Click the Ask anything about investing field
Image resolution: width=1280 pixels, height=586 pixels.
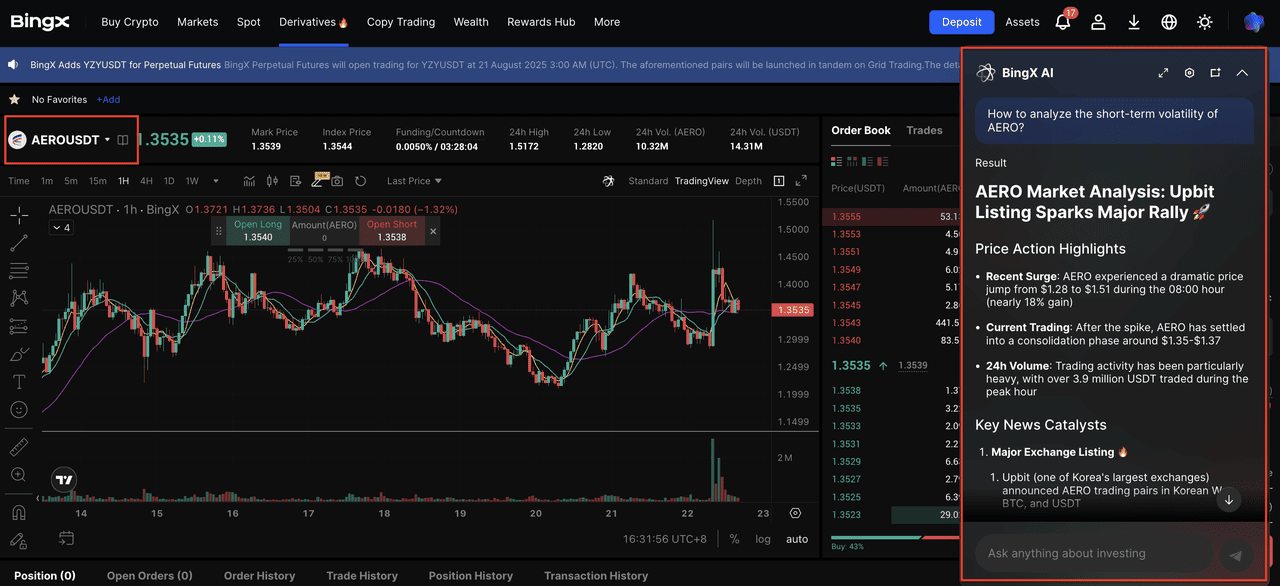coord(1093,553)
